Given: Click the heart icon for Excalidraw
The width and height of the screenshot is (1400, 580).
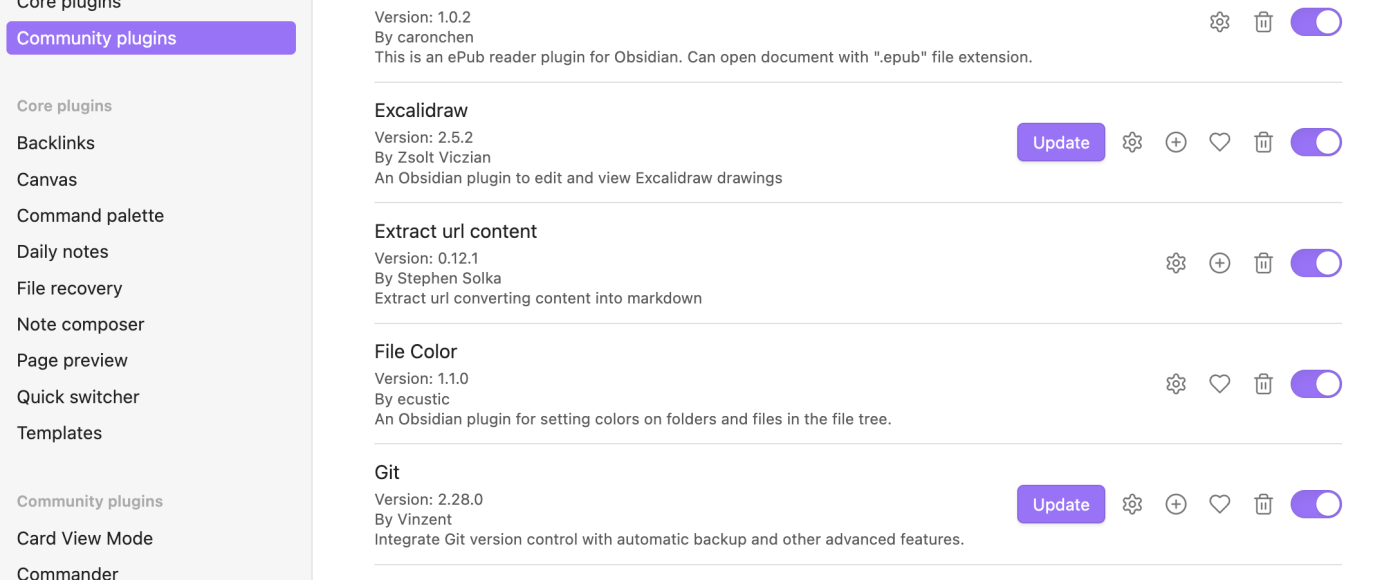Looking at the screenshot, I should coord(1220,142).
